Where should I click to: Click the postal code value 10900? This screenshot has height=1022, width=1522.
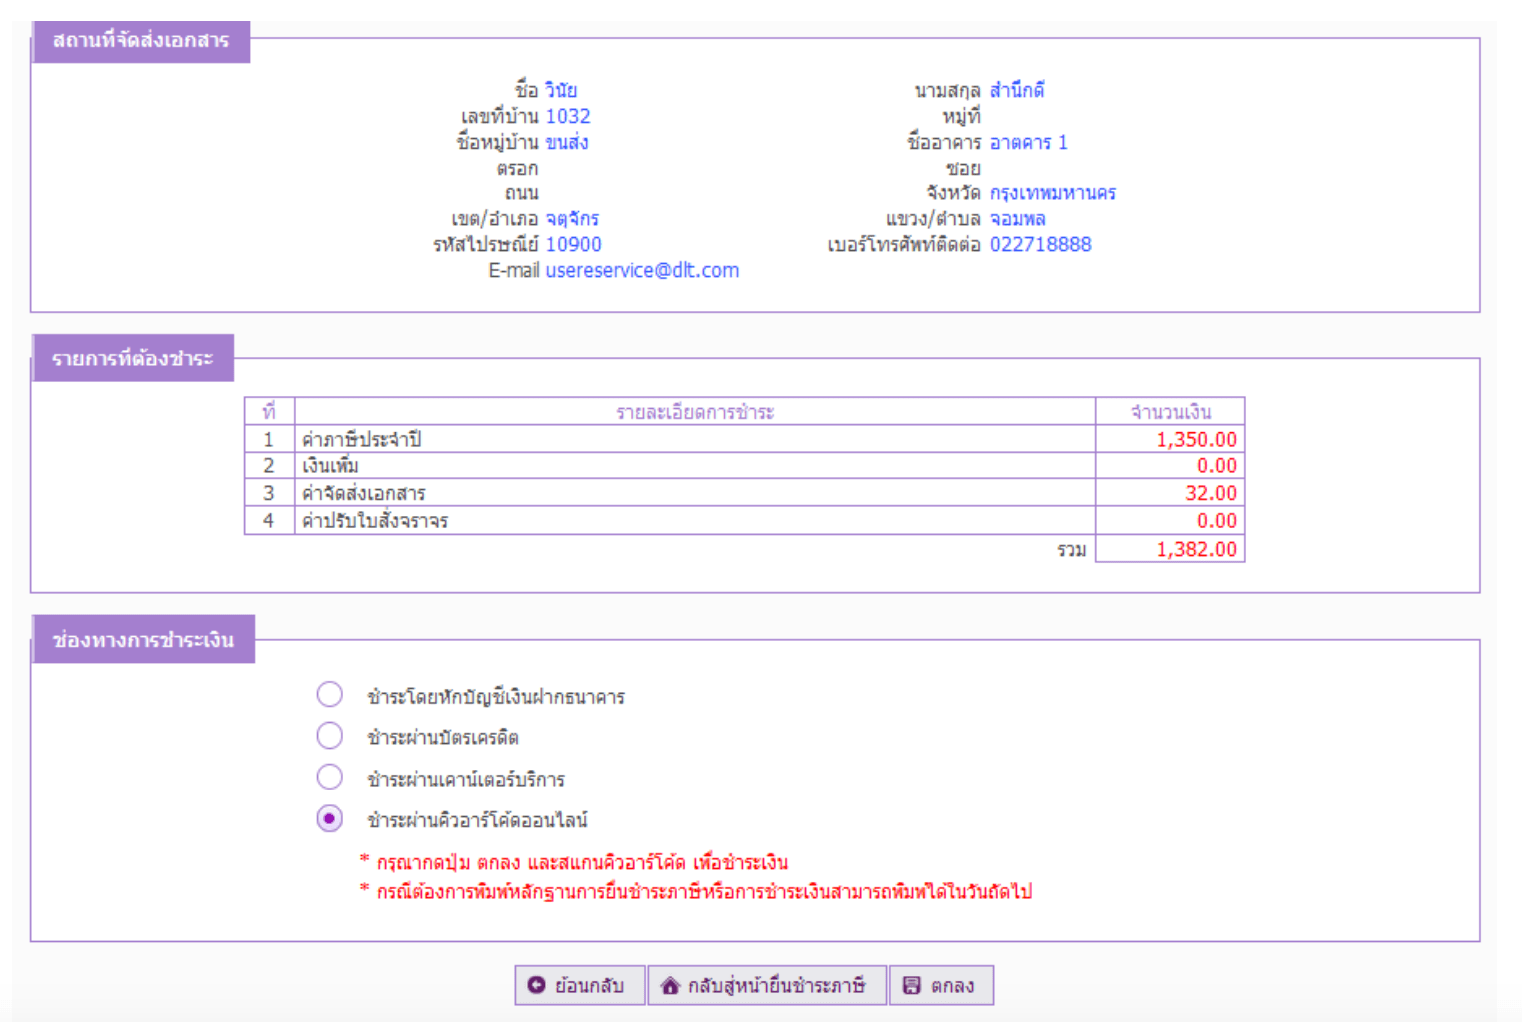coord(573,245)
